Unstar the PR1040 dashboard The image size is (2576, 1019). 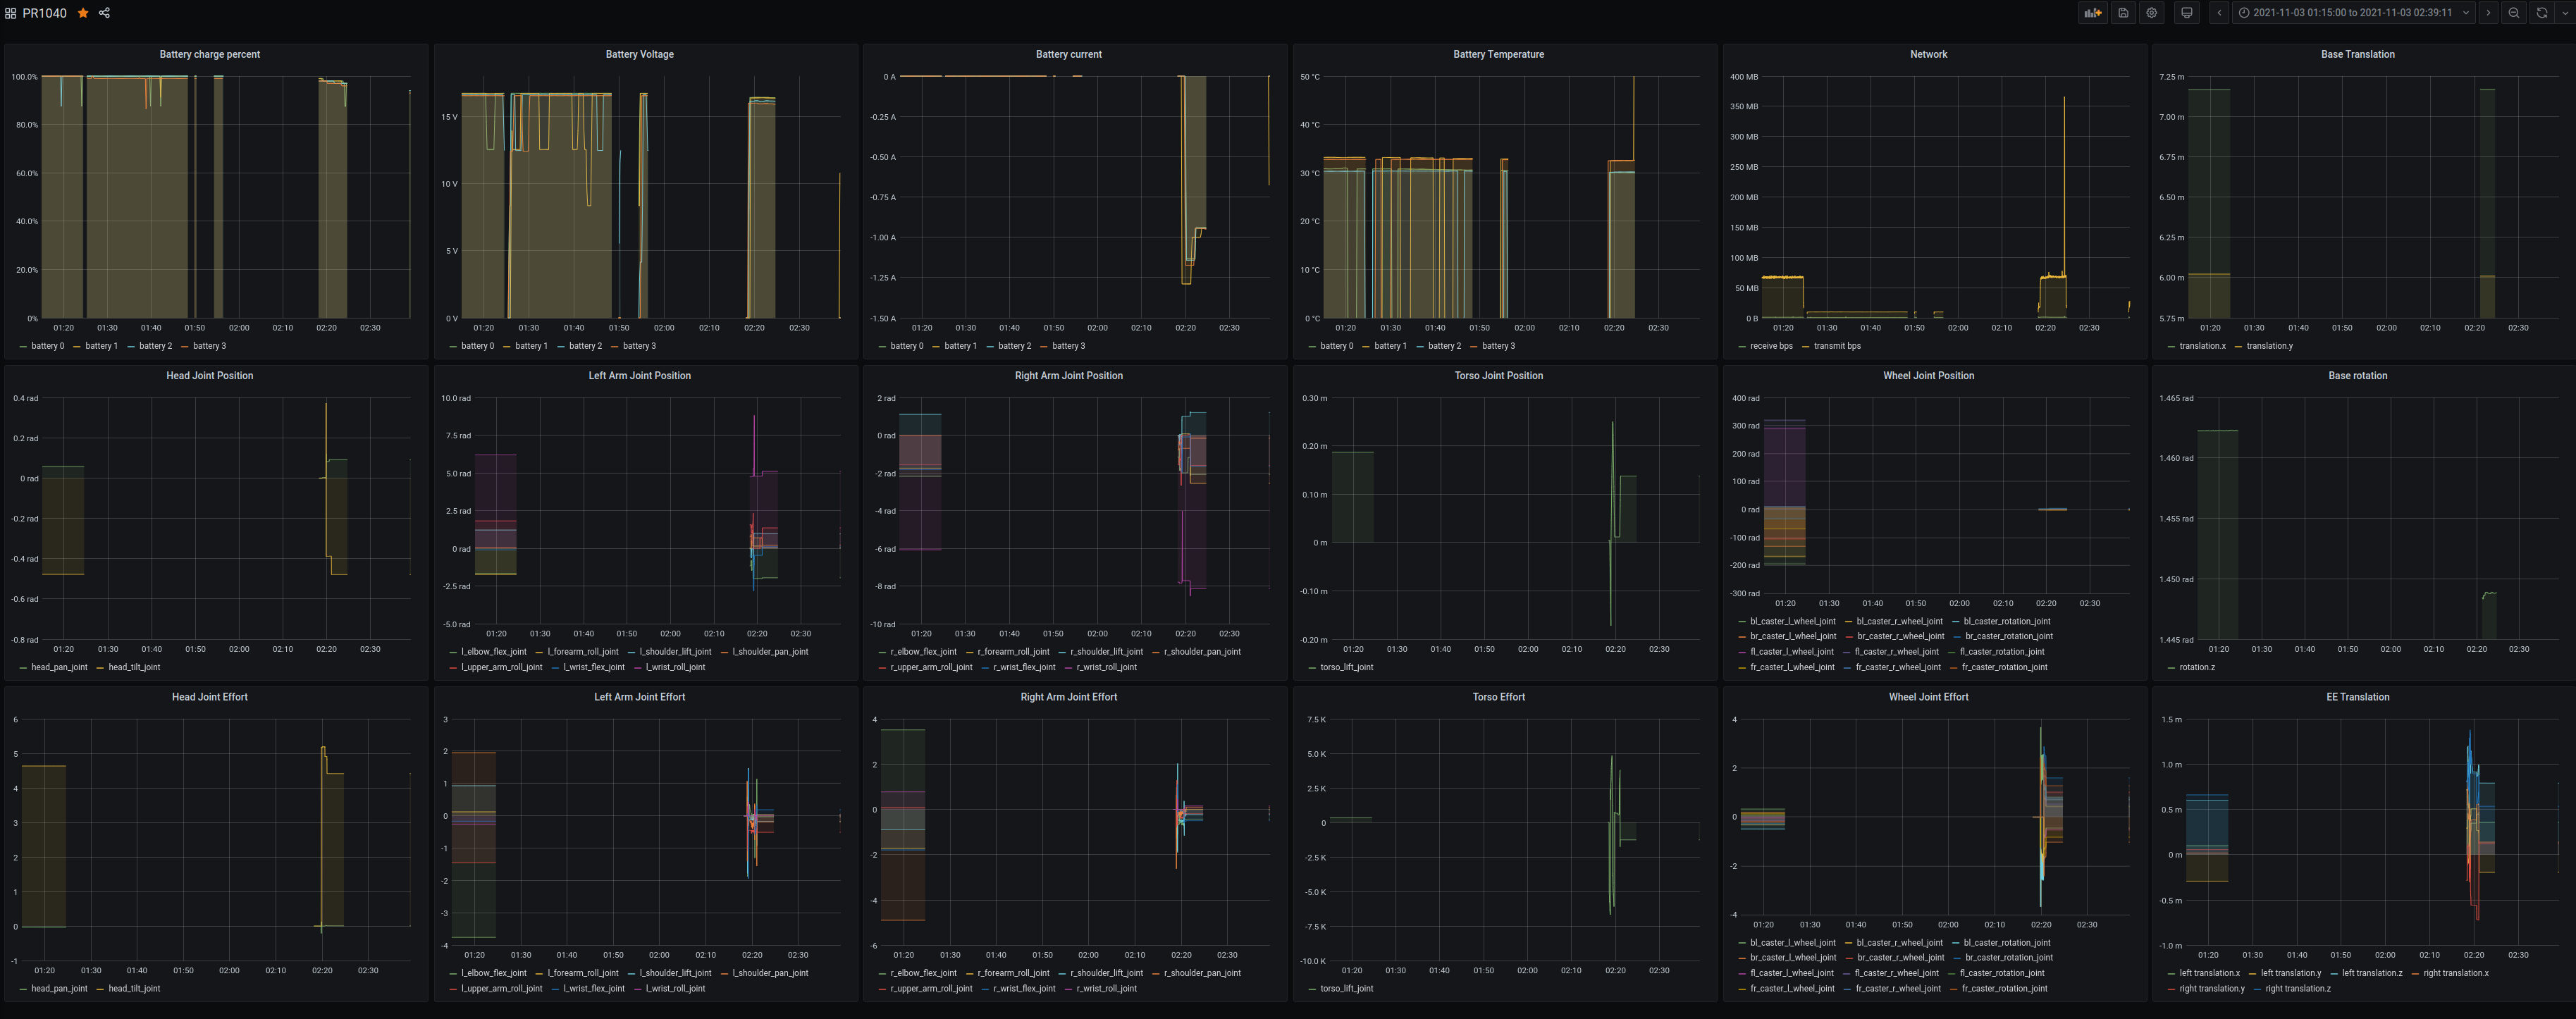[83, 13]
